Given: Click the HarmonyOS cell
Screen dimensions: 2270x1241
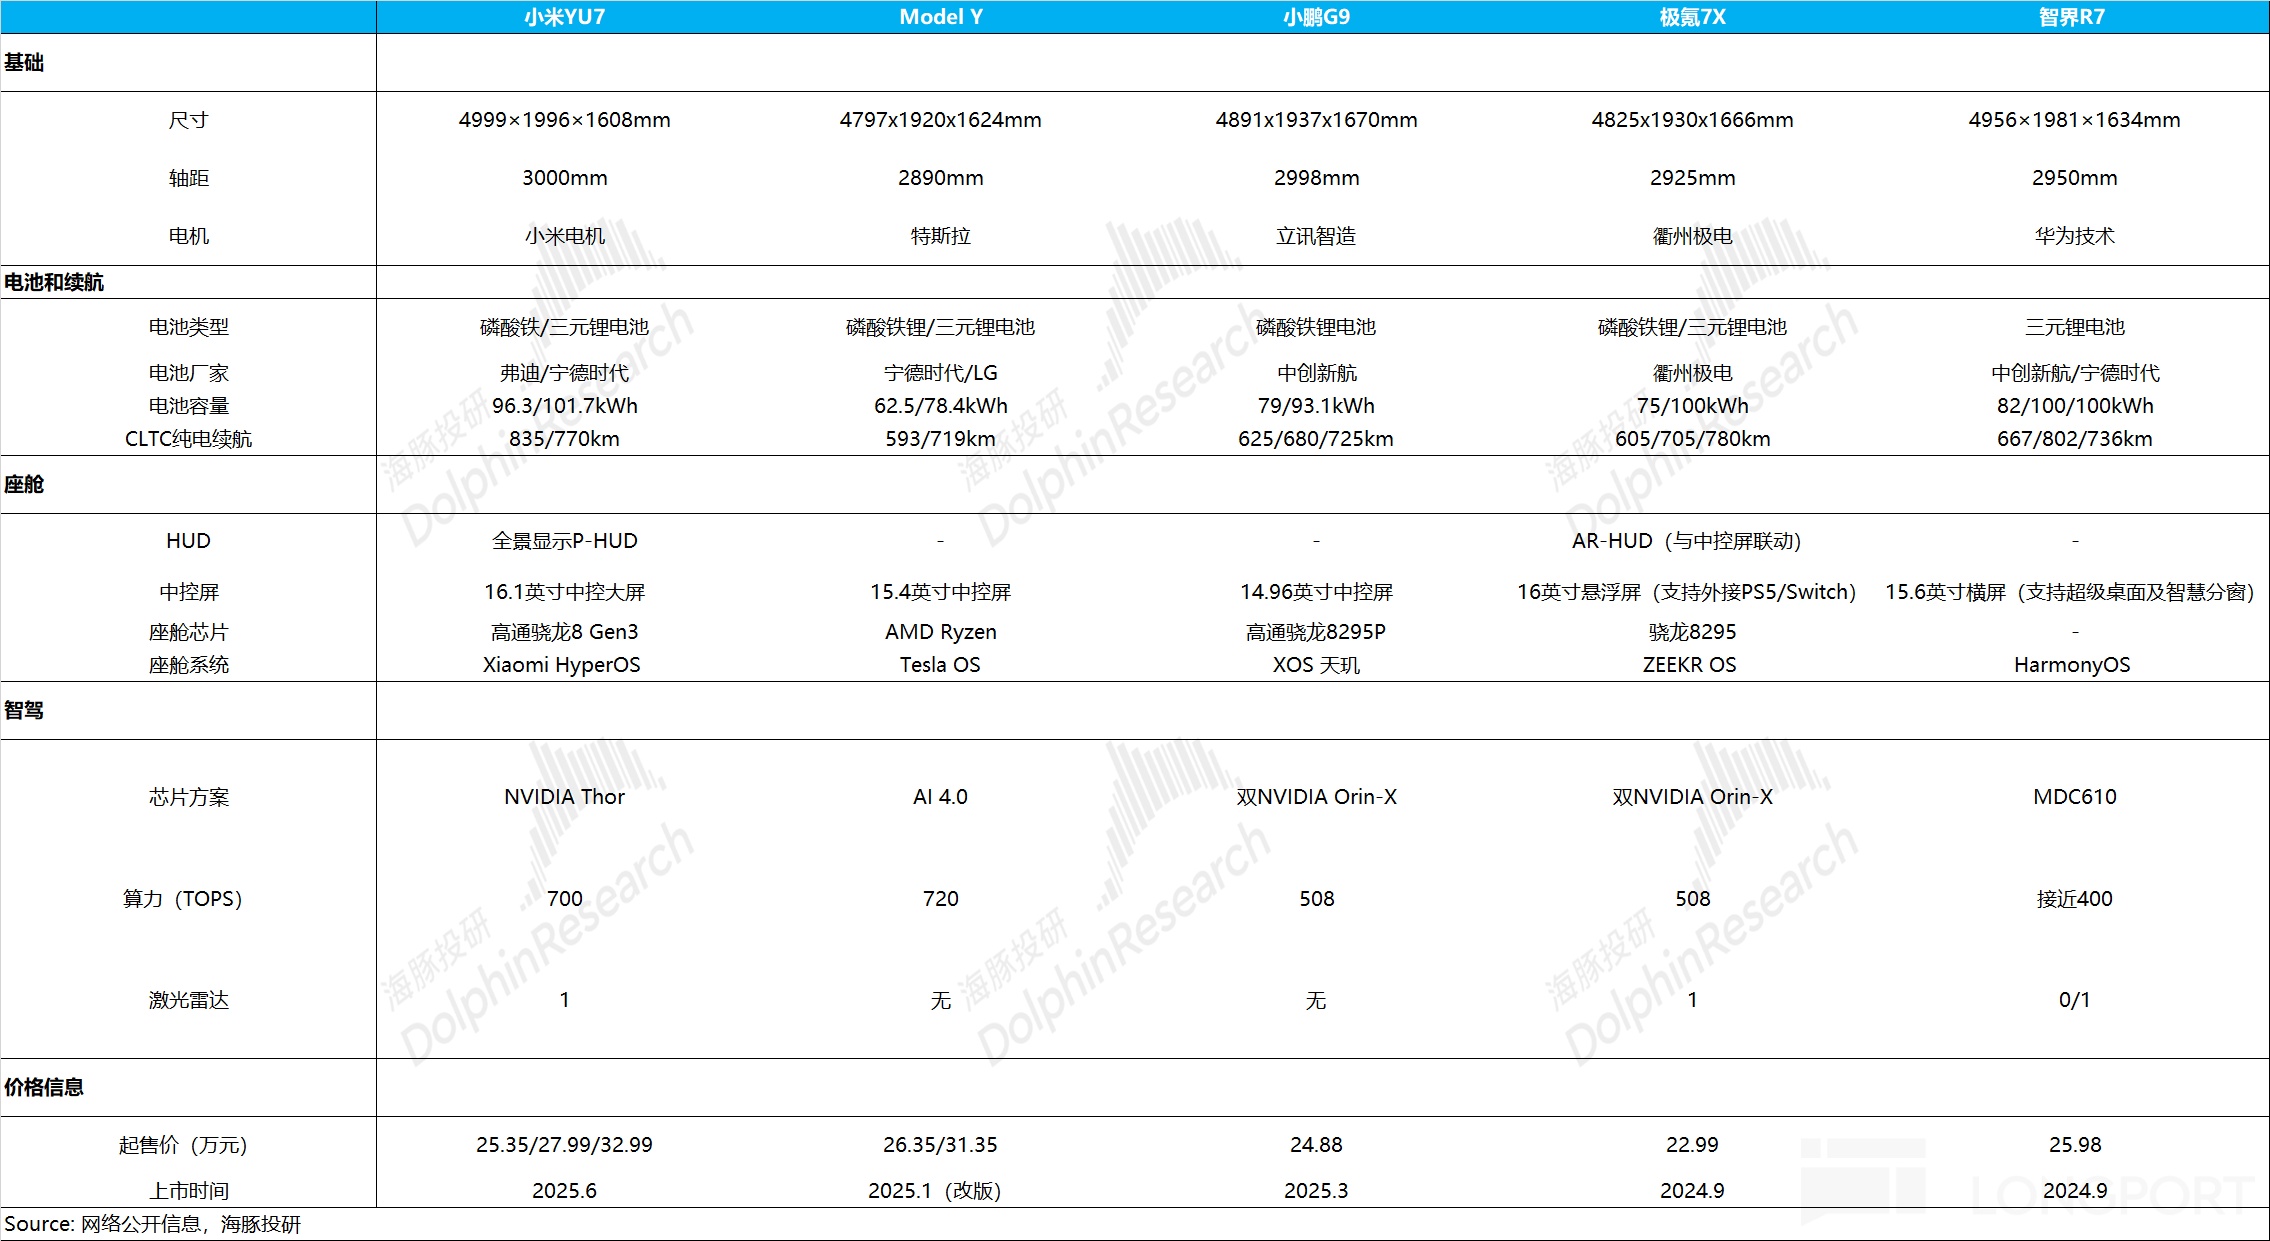Looking at the screenshot, I should tap(2072, 665).
